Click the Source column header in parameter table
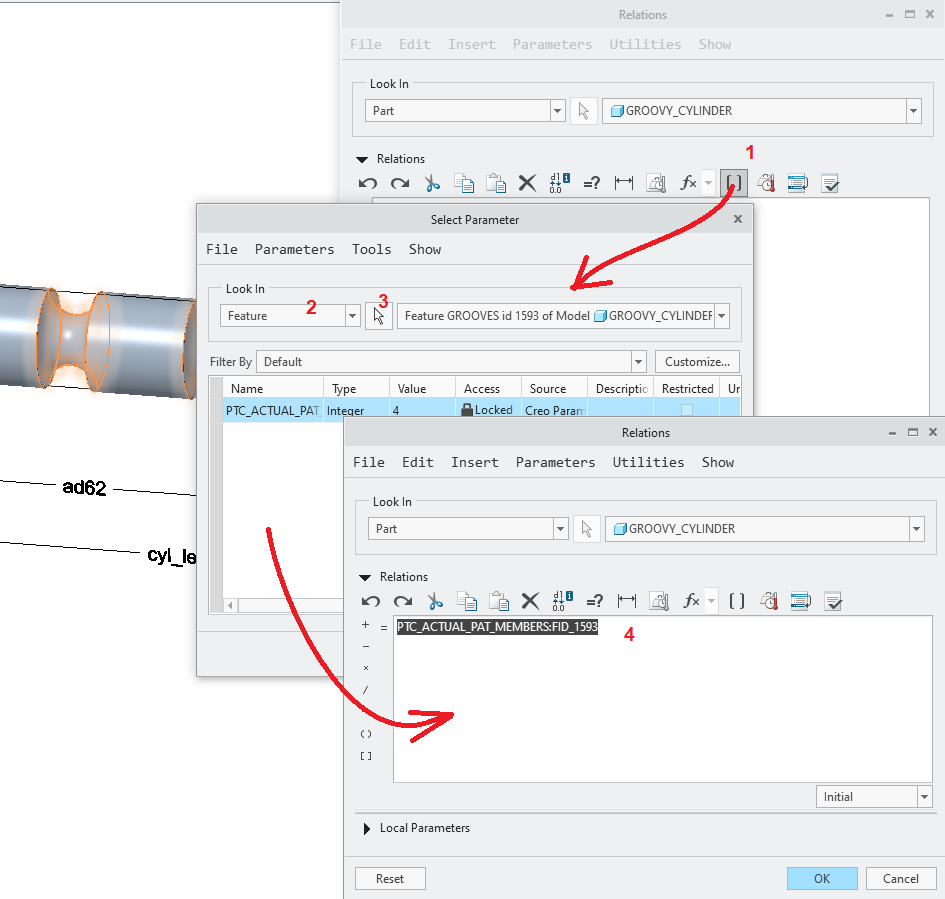The width and height of the screenshot is (945, 899). [553, 389]
